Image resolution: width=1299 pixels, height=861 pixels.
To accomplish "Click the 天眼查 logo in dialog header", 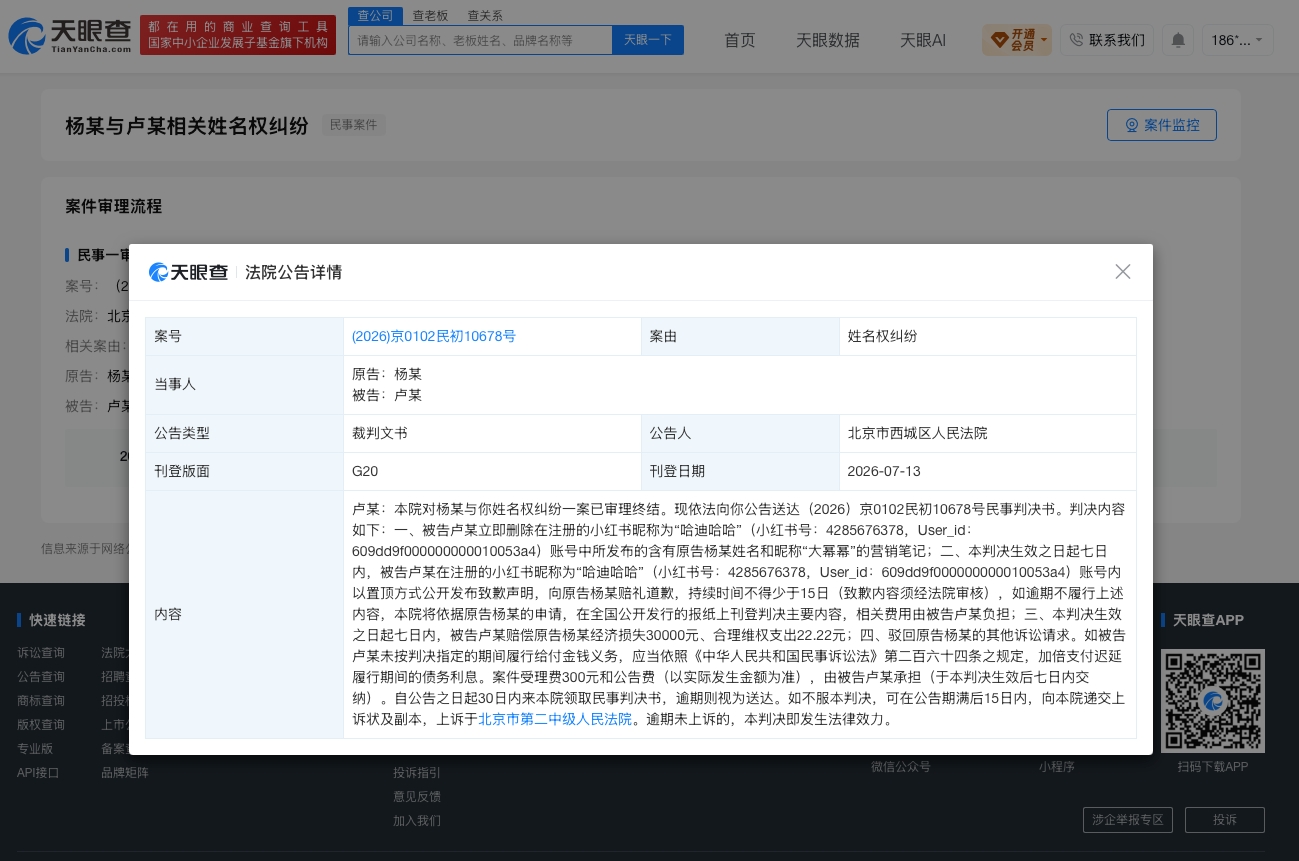I will 188,272.
